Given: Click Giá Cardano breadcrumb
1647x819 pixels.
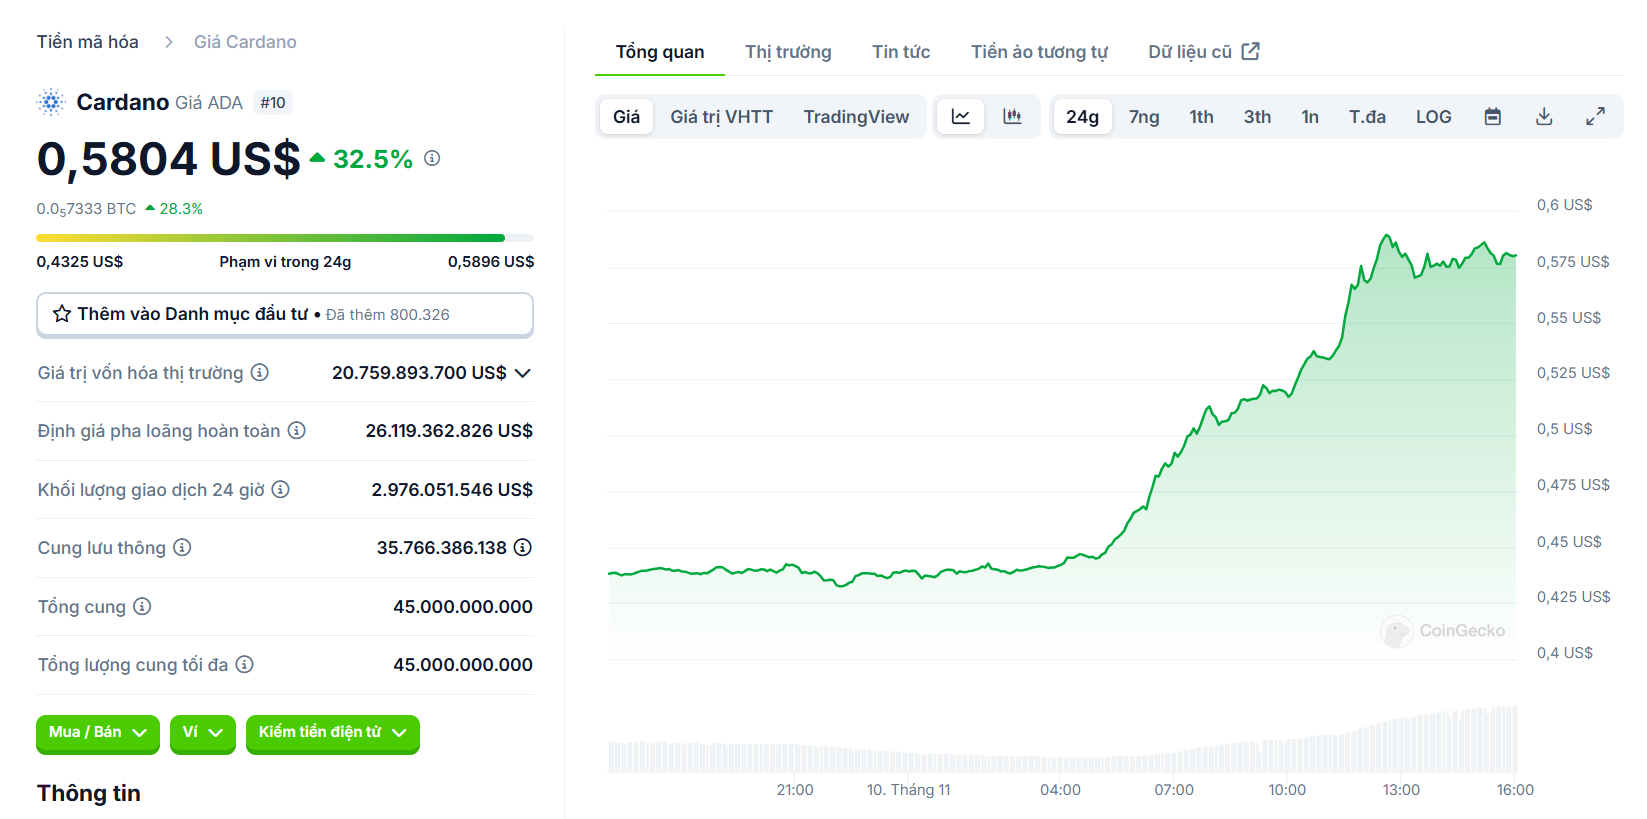Looking at the screenshot, I should pos(245,42).
